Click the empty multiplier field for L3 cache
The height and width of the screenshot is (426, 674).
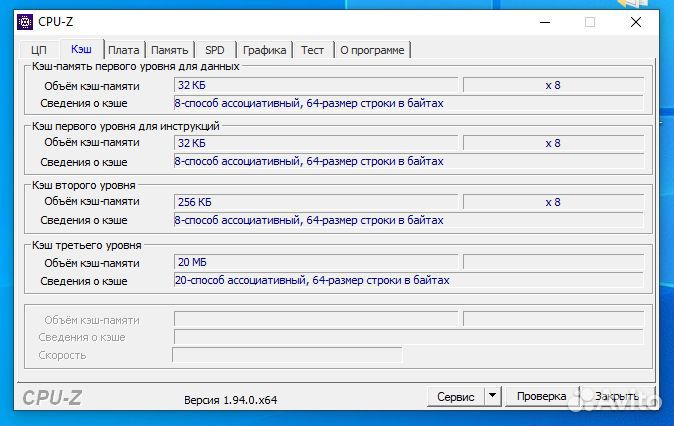point(553,262)
